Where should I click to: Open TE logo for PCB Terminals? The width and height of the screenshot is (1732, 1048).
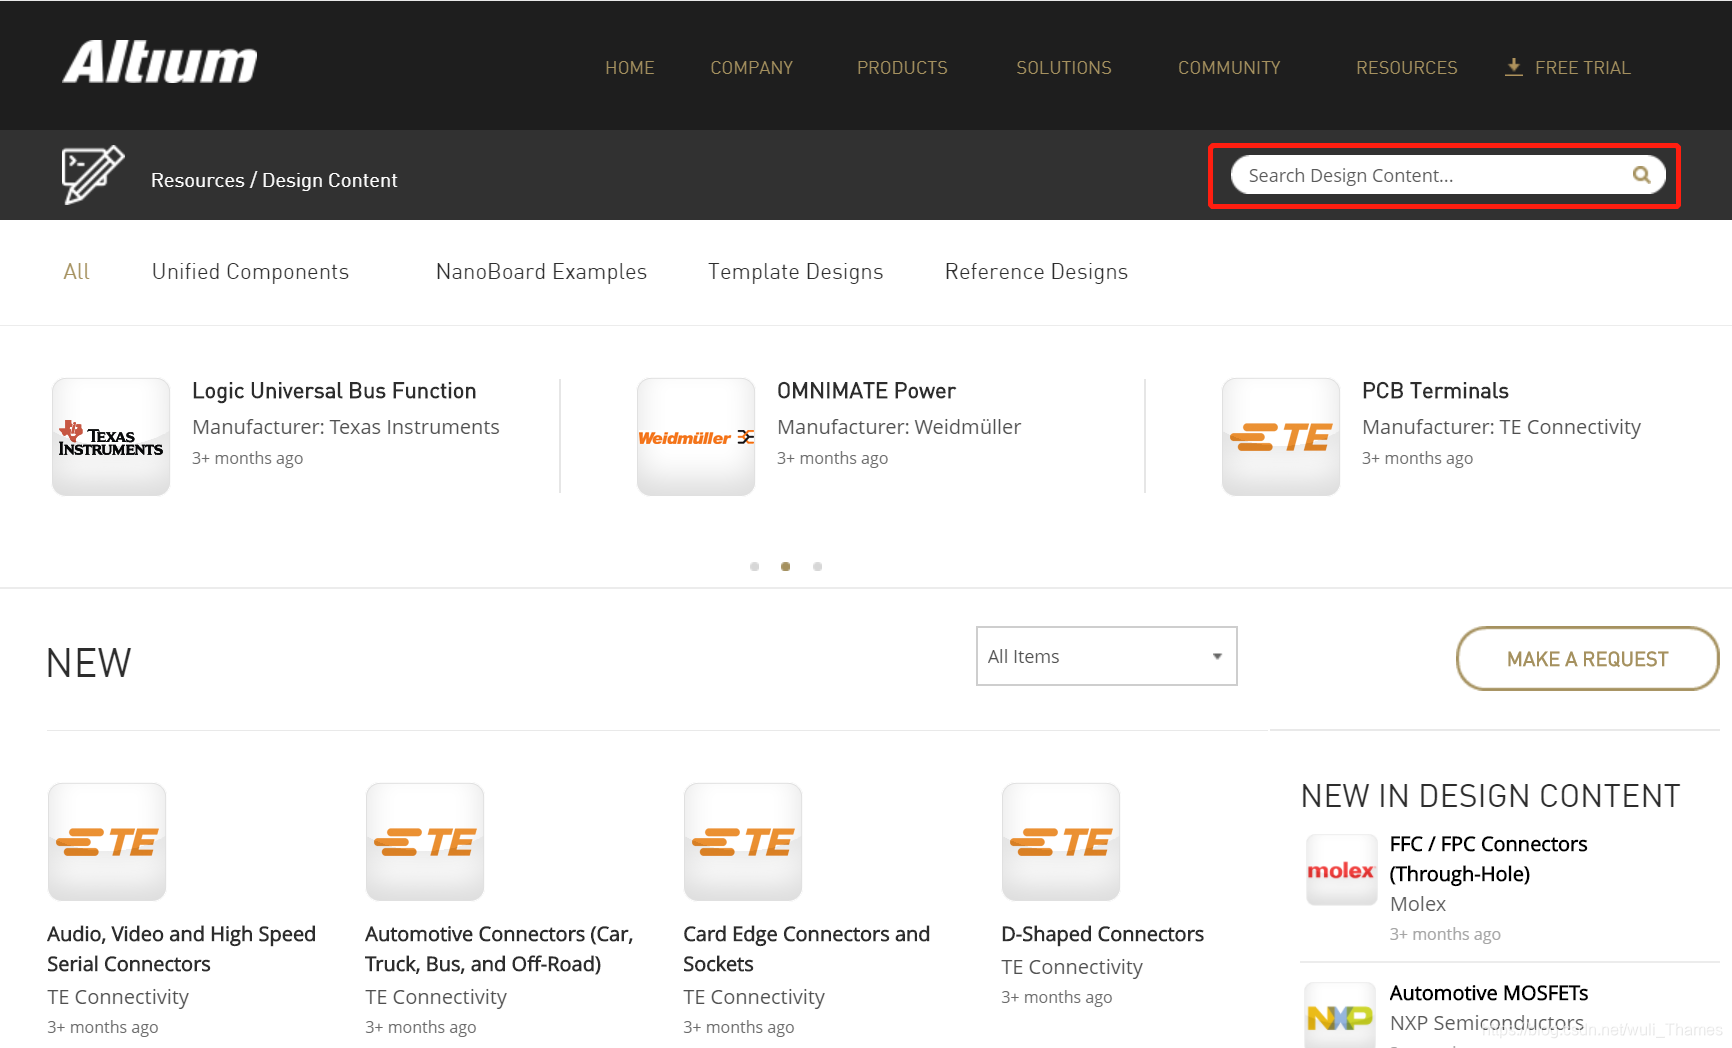pyautogui.click(x=1281, y=437)
